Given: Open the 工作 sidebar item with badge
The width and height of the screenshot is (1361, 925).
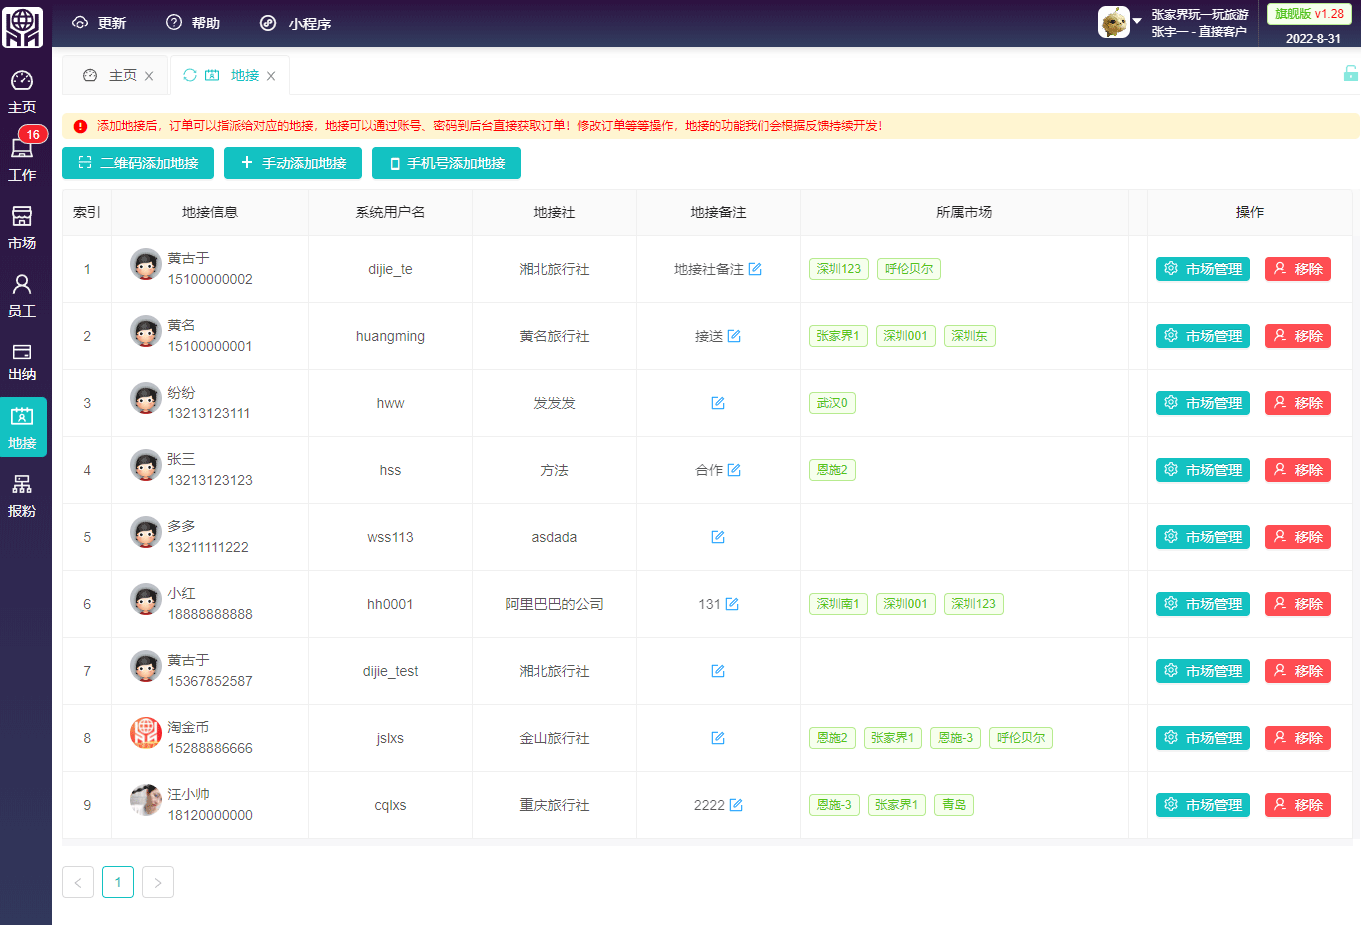Looking at the screenshot, I should pyautogui.click(x=22, y=158).
